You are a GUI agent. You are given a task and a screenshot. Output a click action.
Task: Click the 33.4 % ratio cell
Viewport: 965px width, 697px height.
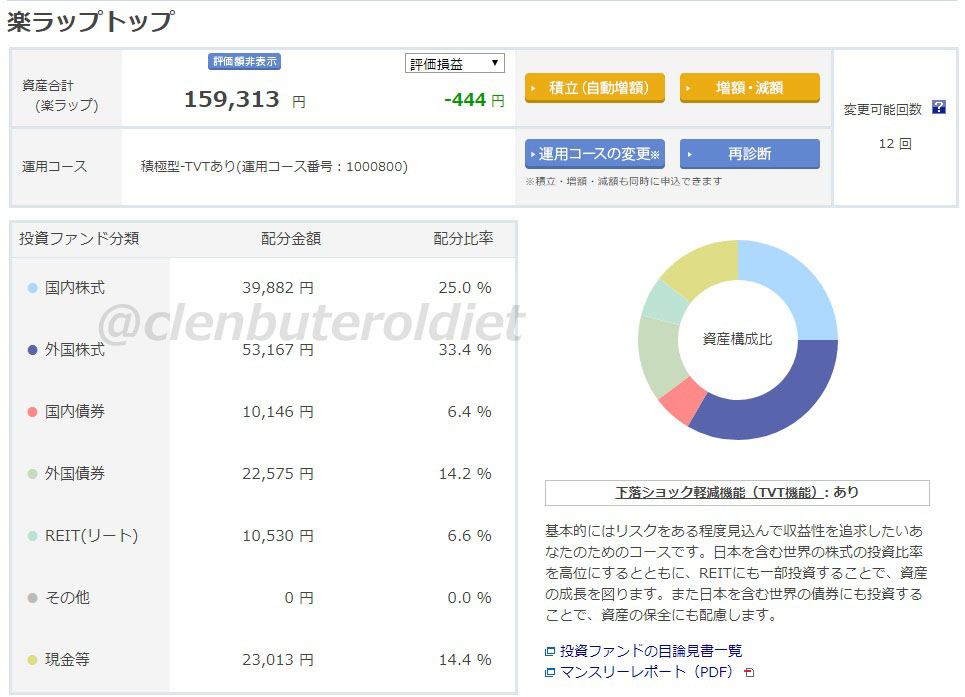465,350
